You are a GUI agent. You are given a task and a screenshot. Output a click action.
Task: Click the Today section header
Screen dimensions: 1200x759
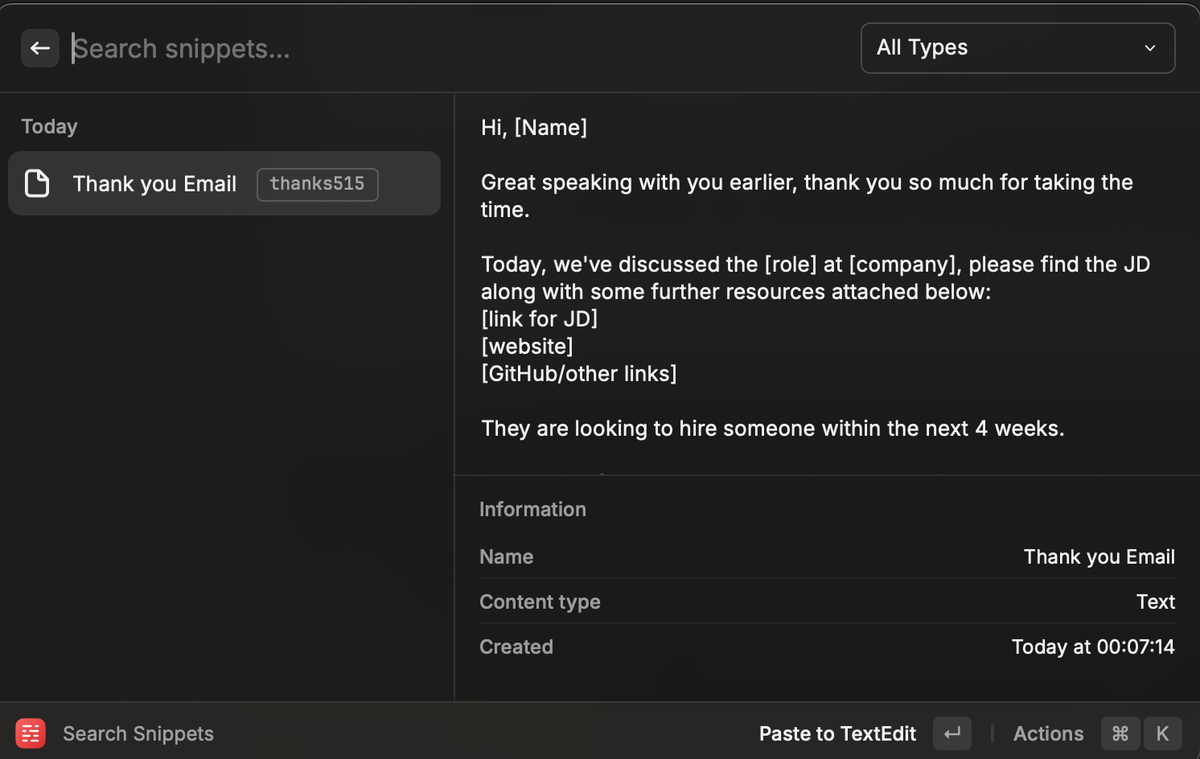coord(49,126)
